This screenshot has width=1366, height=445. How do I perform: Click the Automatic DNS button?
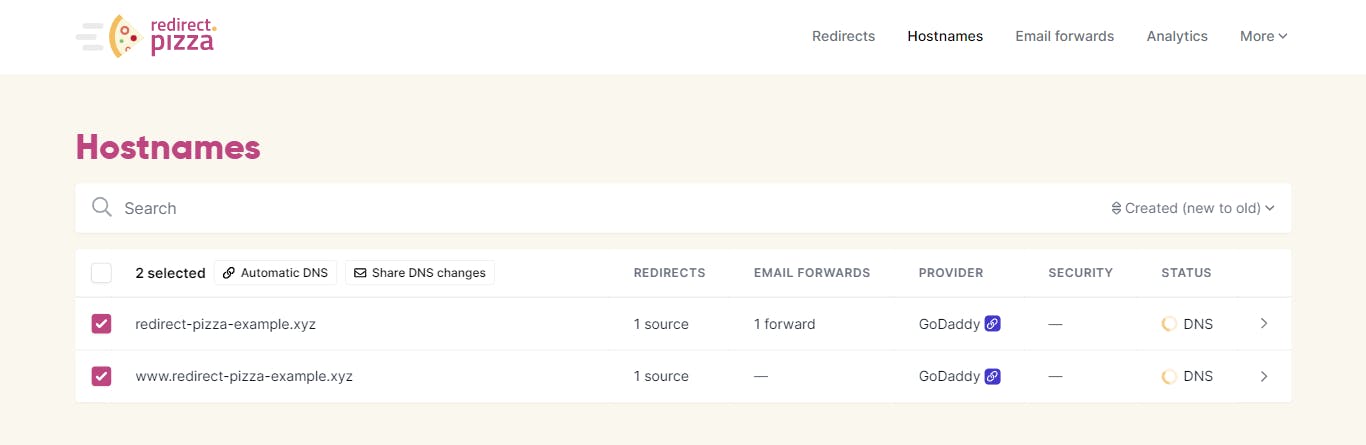(x=275, y=273)
